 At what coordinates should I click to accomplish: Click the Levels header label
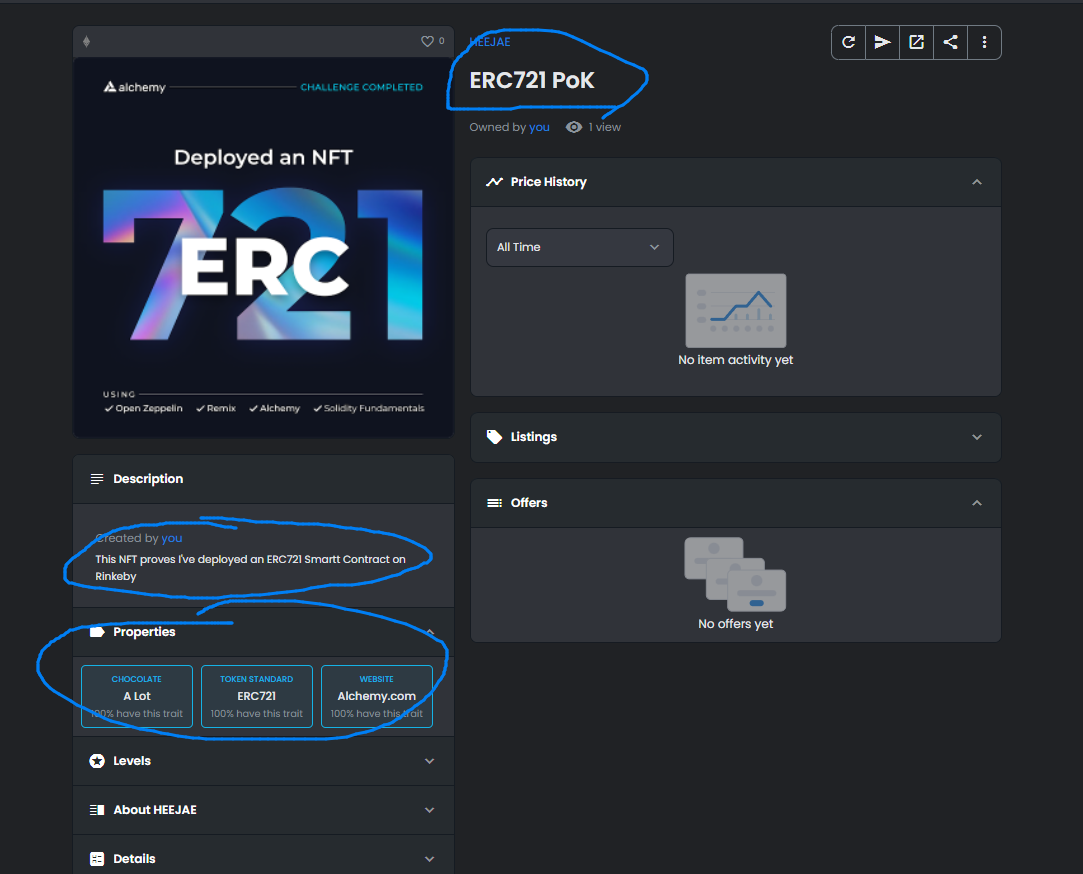click(x=132, y=761)
